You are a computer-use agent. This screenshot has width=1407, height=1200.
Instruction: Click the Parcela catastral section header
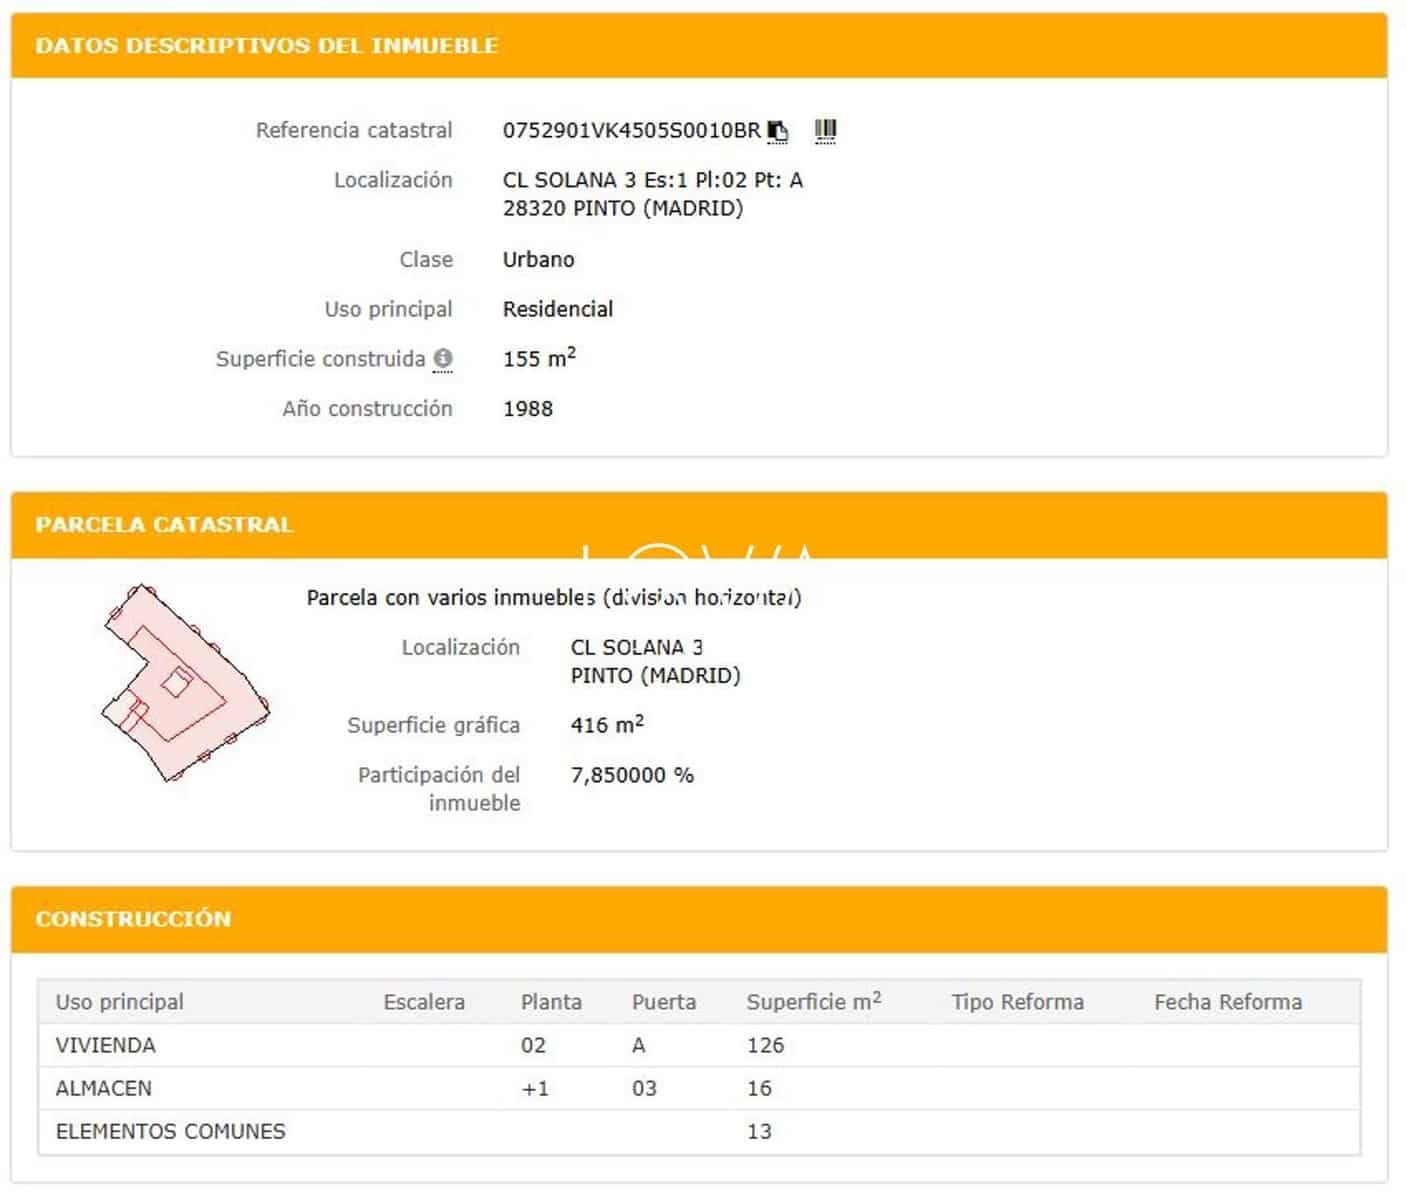164,525
